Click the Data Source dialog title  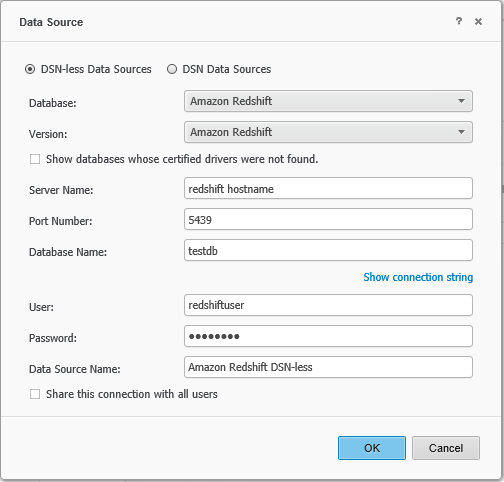(51, 22)
